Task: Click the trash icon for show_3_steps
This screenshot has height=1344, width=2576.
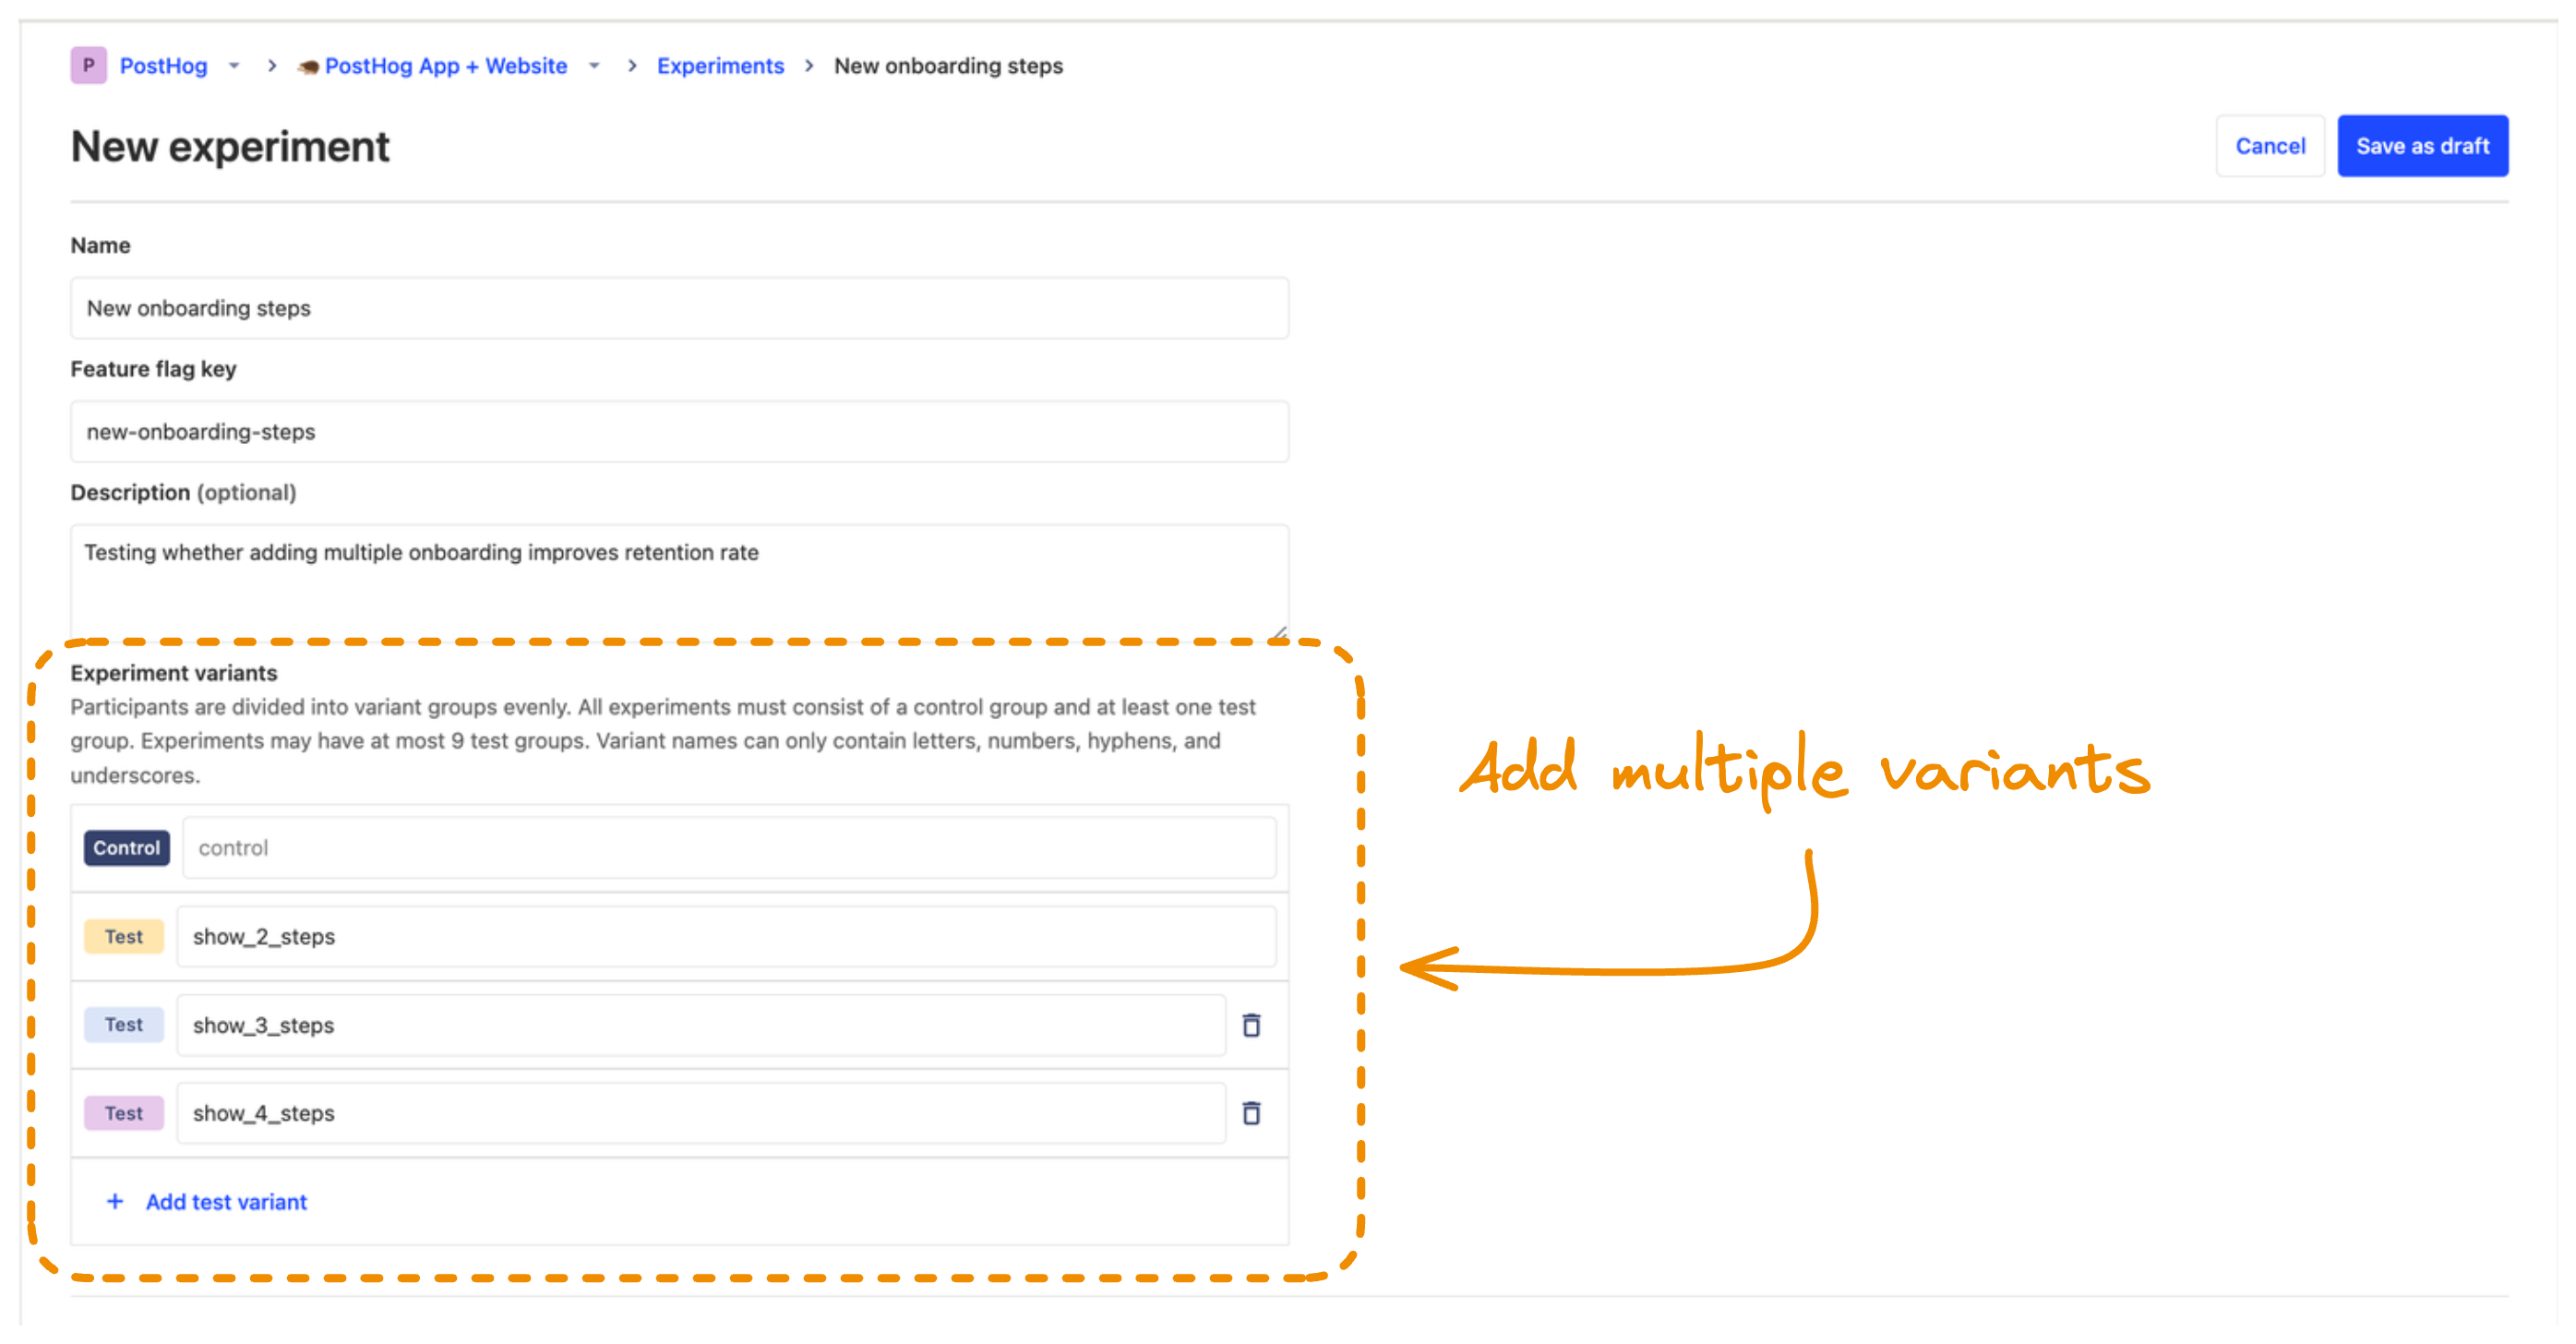Action: 1251,1026
